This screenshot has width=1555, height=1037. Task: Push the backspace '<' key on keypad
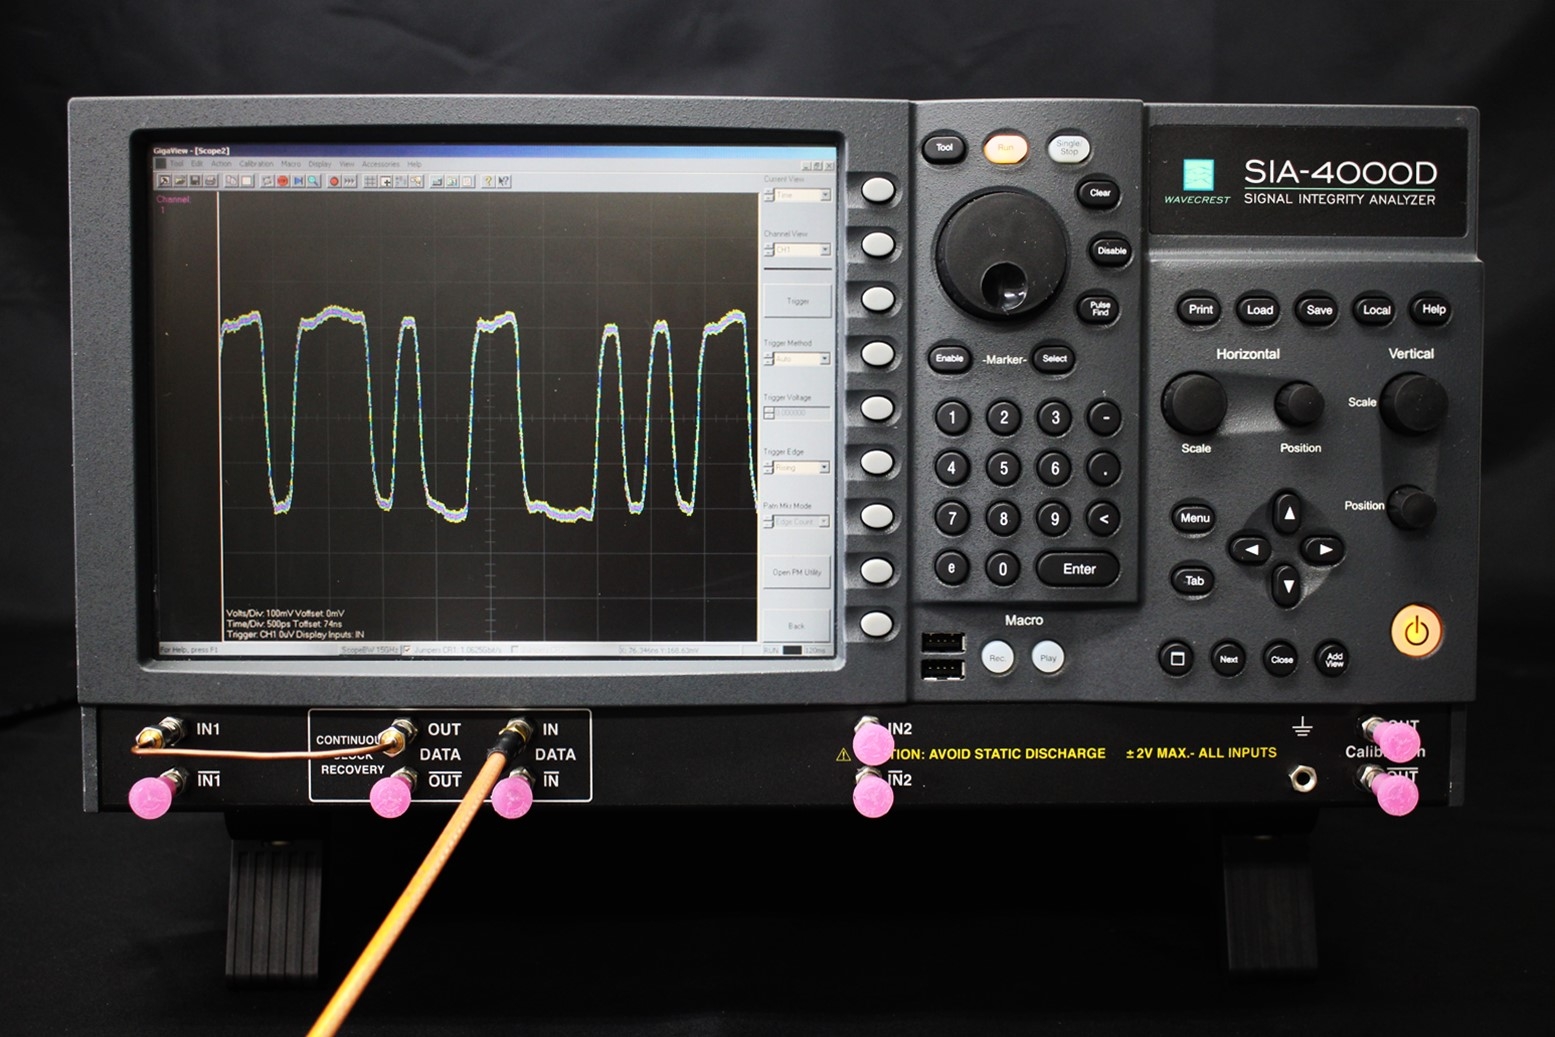click(x=1104, y=518)
